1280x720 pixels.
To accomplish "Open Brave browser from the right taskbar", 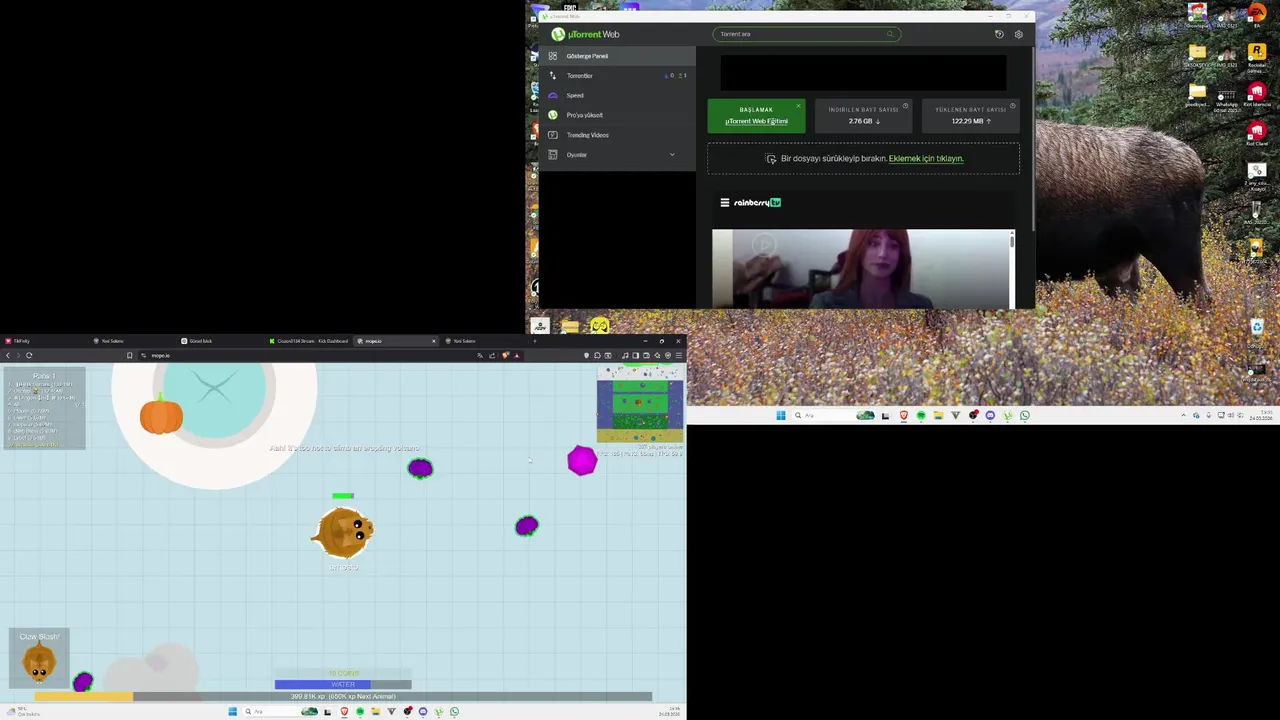I will pos(904,415).
